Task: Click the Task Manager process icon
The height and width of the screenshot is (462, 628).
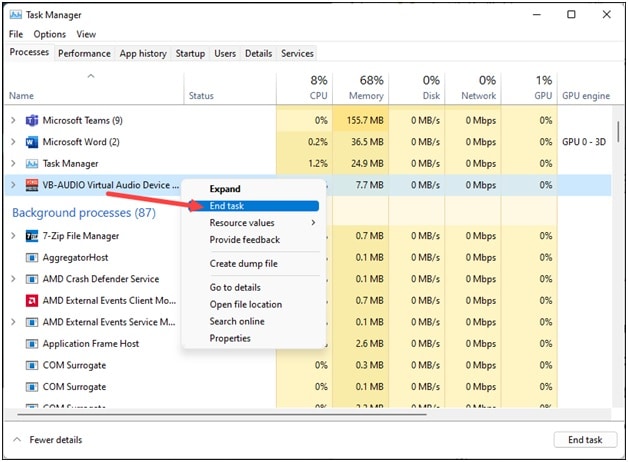Action: 32,163
